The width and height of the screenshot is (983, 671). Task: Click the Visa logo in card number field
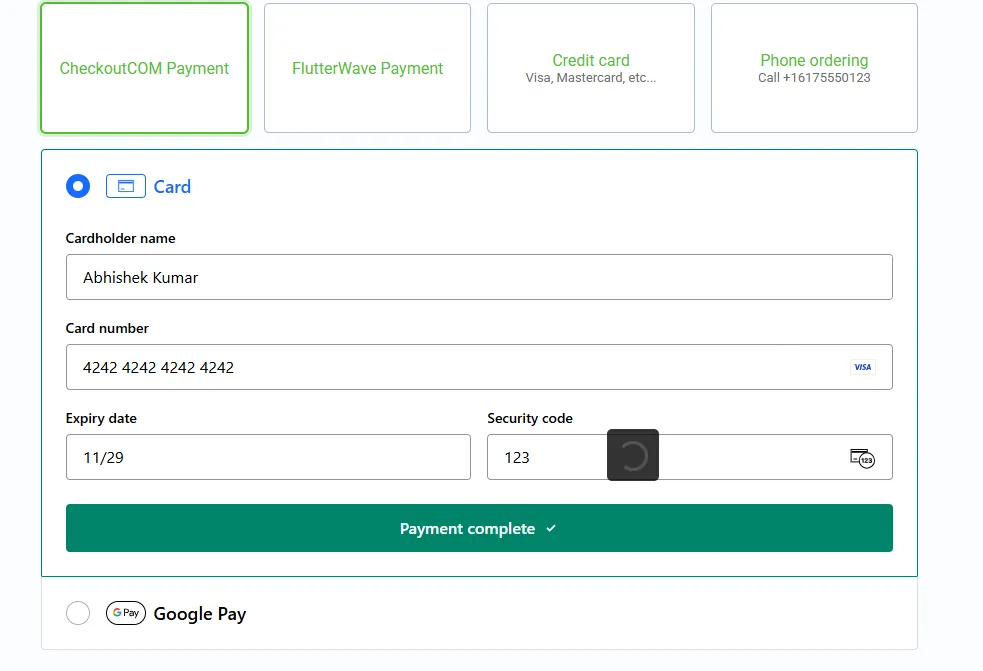coord(863,367)
